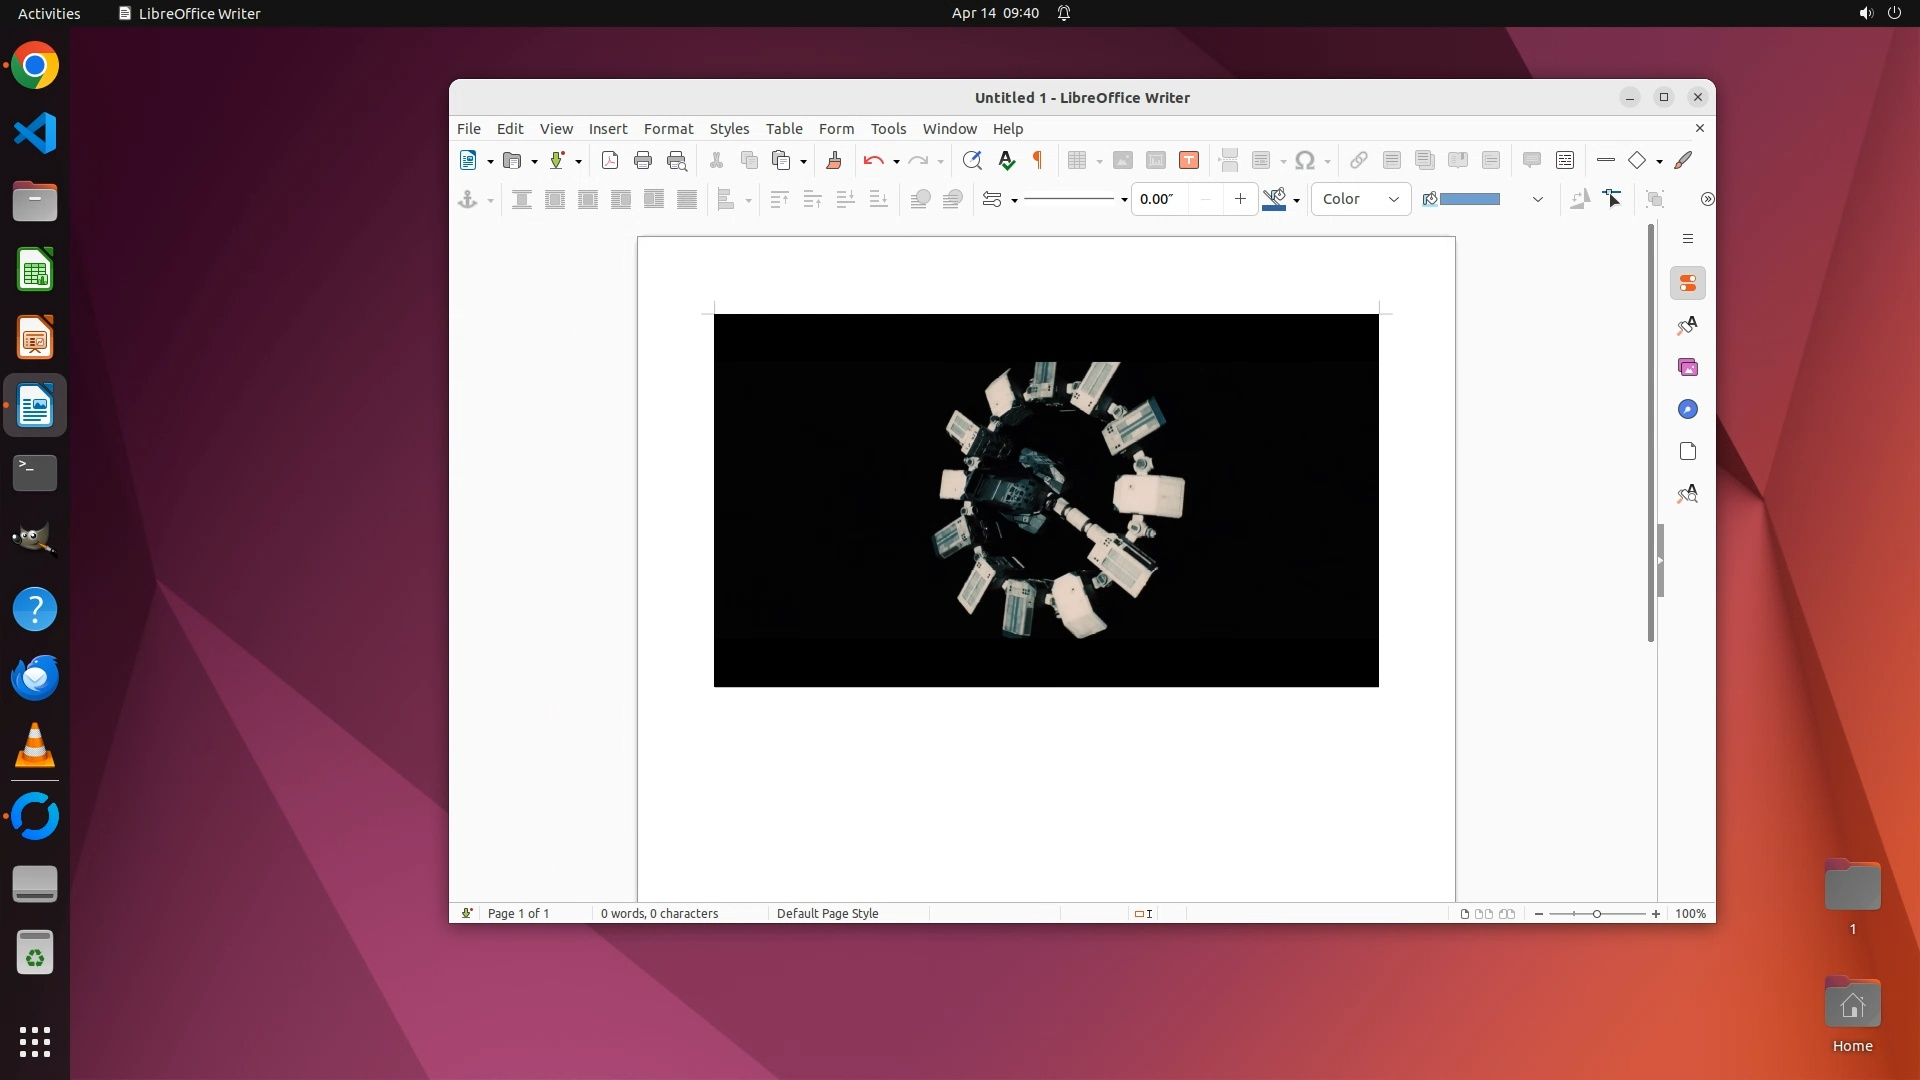Select the Clone Formatting paintbrush
The width and height of the screenshot is (1920, 1080).
tap(833, 160)
